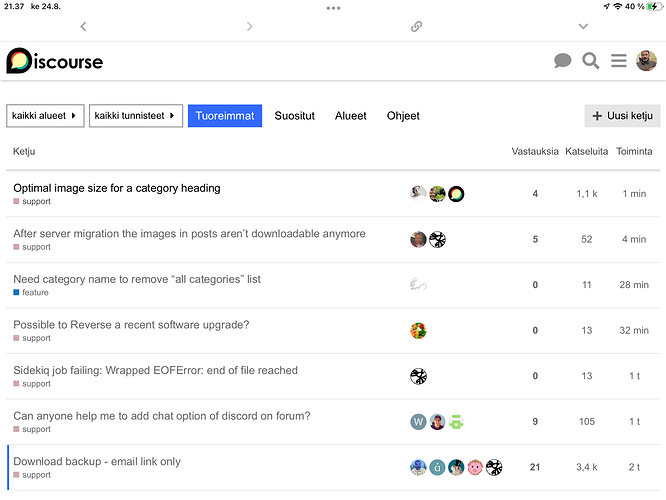
Task: Click first poster avatar on Optimal image size row
Action: [x=418, y=194]
